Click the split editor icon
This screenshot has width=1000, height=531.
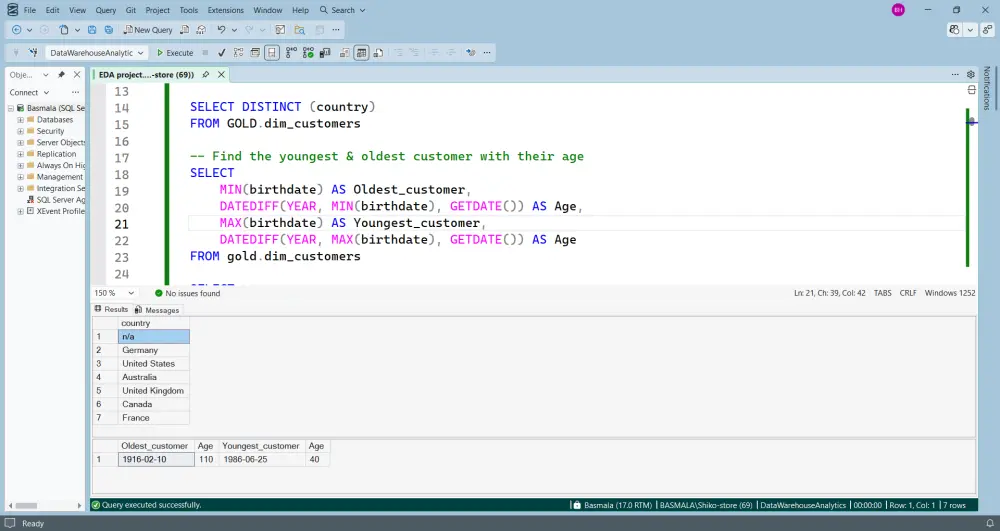[971, 90]
